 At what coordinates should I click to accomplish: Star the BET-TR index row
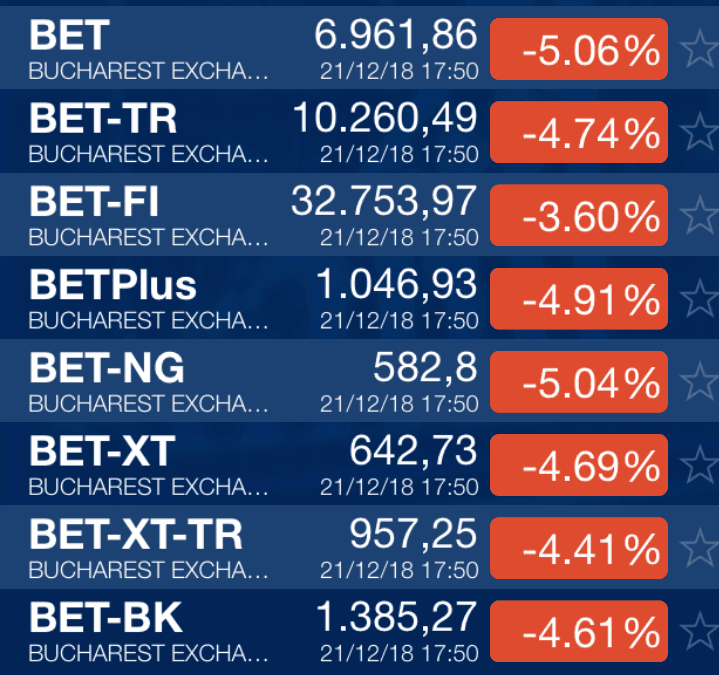pyautogui.click(x=700, y=132)
